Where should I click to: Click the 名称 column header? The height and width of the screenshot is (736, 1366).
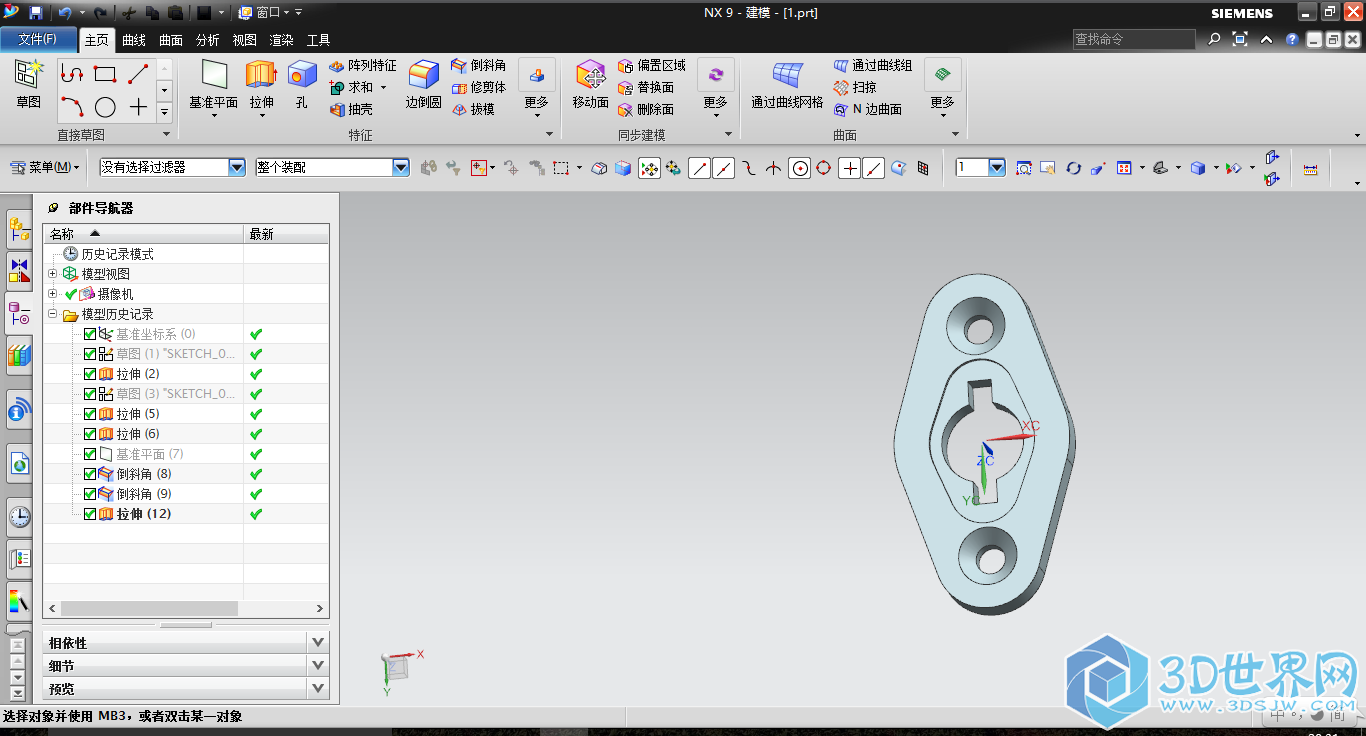pos(143,234)
